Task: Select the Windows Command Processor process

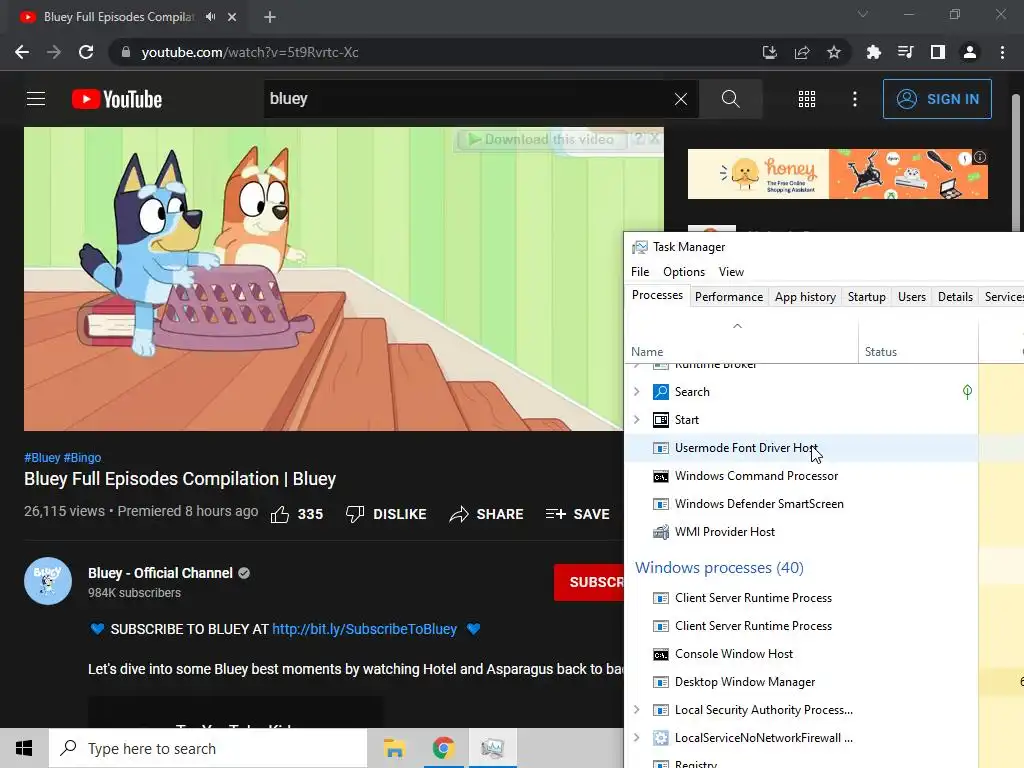Action: [x=801, y=476]
